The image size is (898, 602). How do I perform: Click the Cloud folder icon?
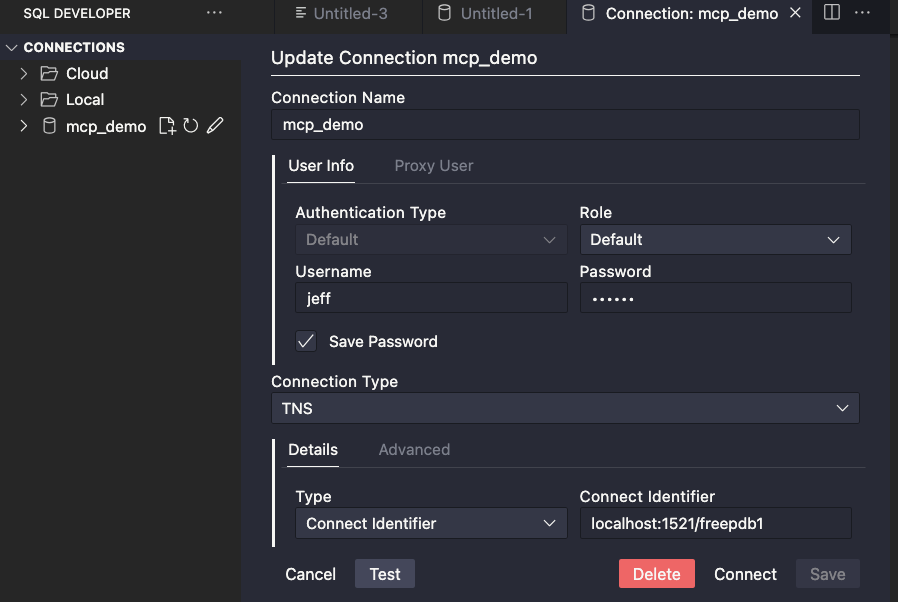pos(49,73)
